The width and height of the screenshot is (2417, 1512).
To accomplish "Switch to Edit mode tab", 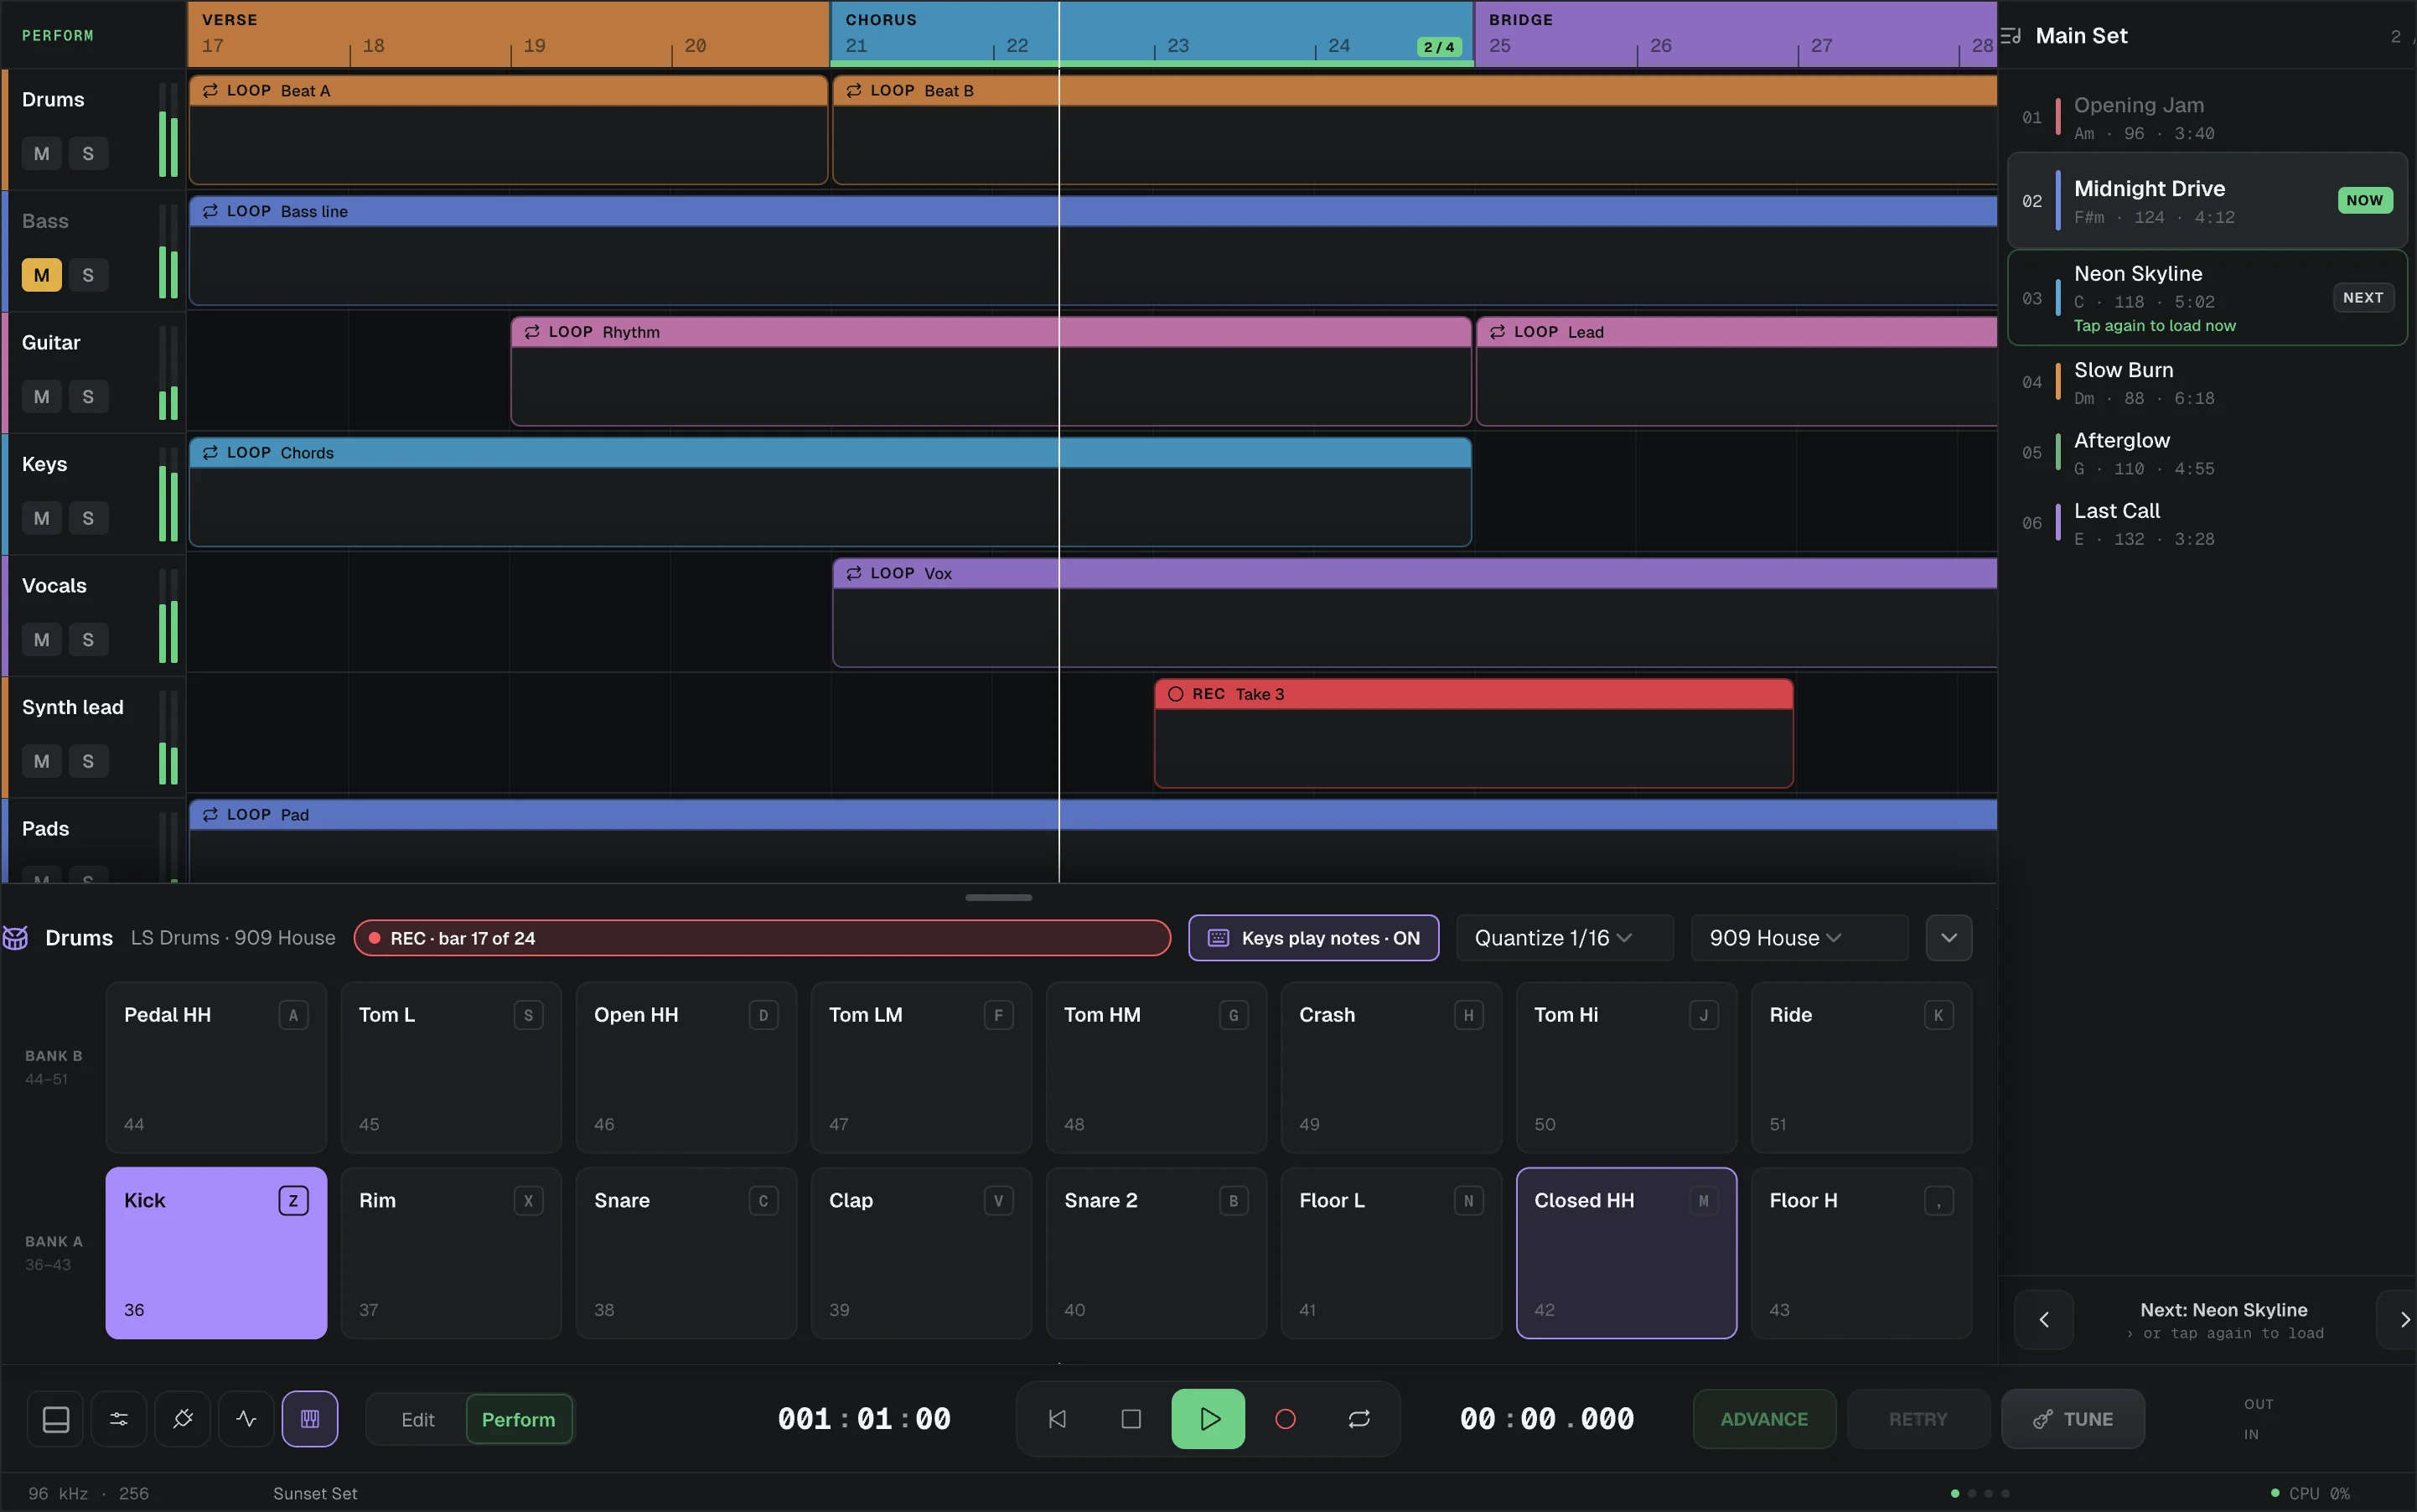I will click(418, 1419).
